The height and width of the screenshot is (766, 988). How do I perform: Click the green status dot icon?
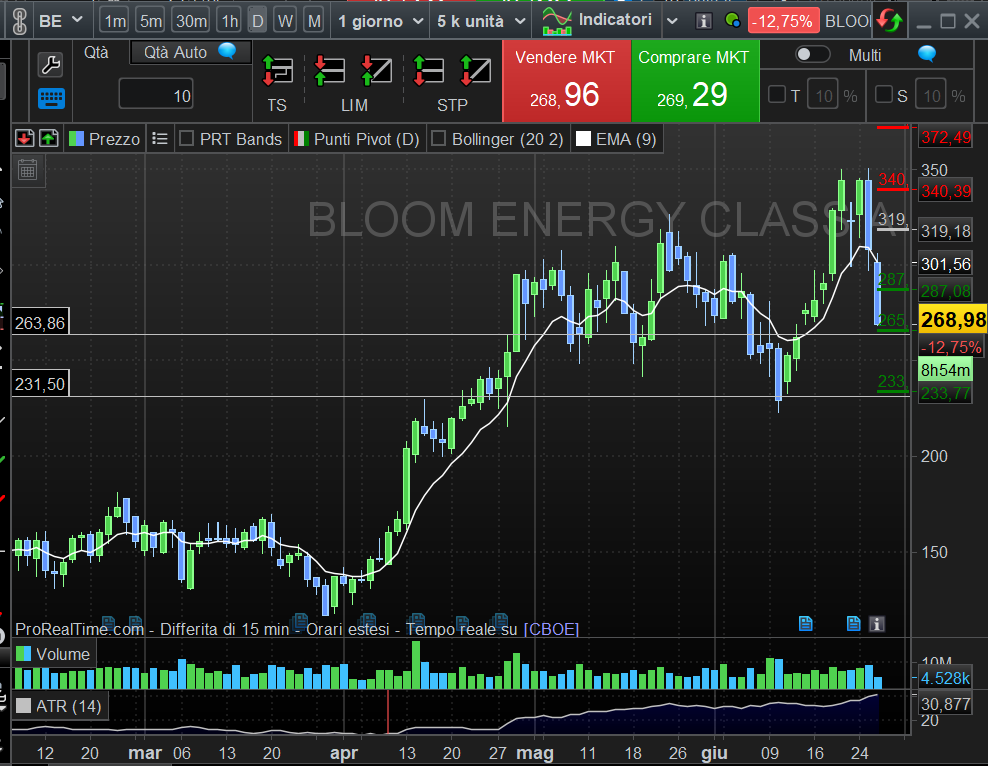click(x=732, y=21)
